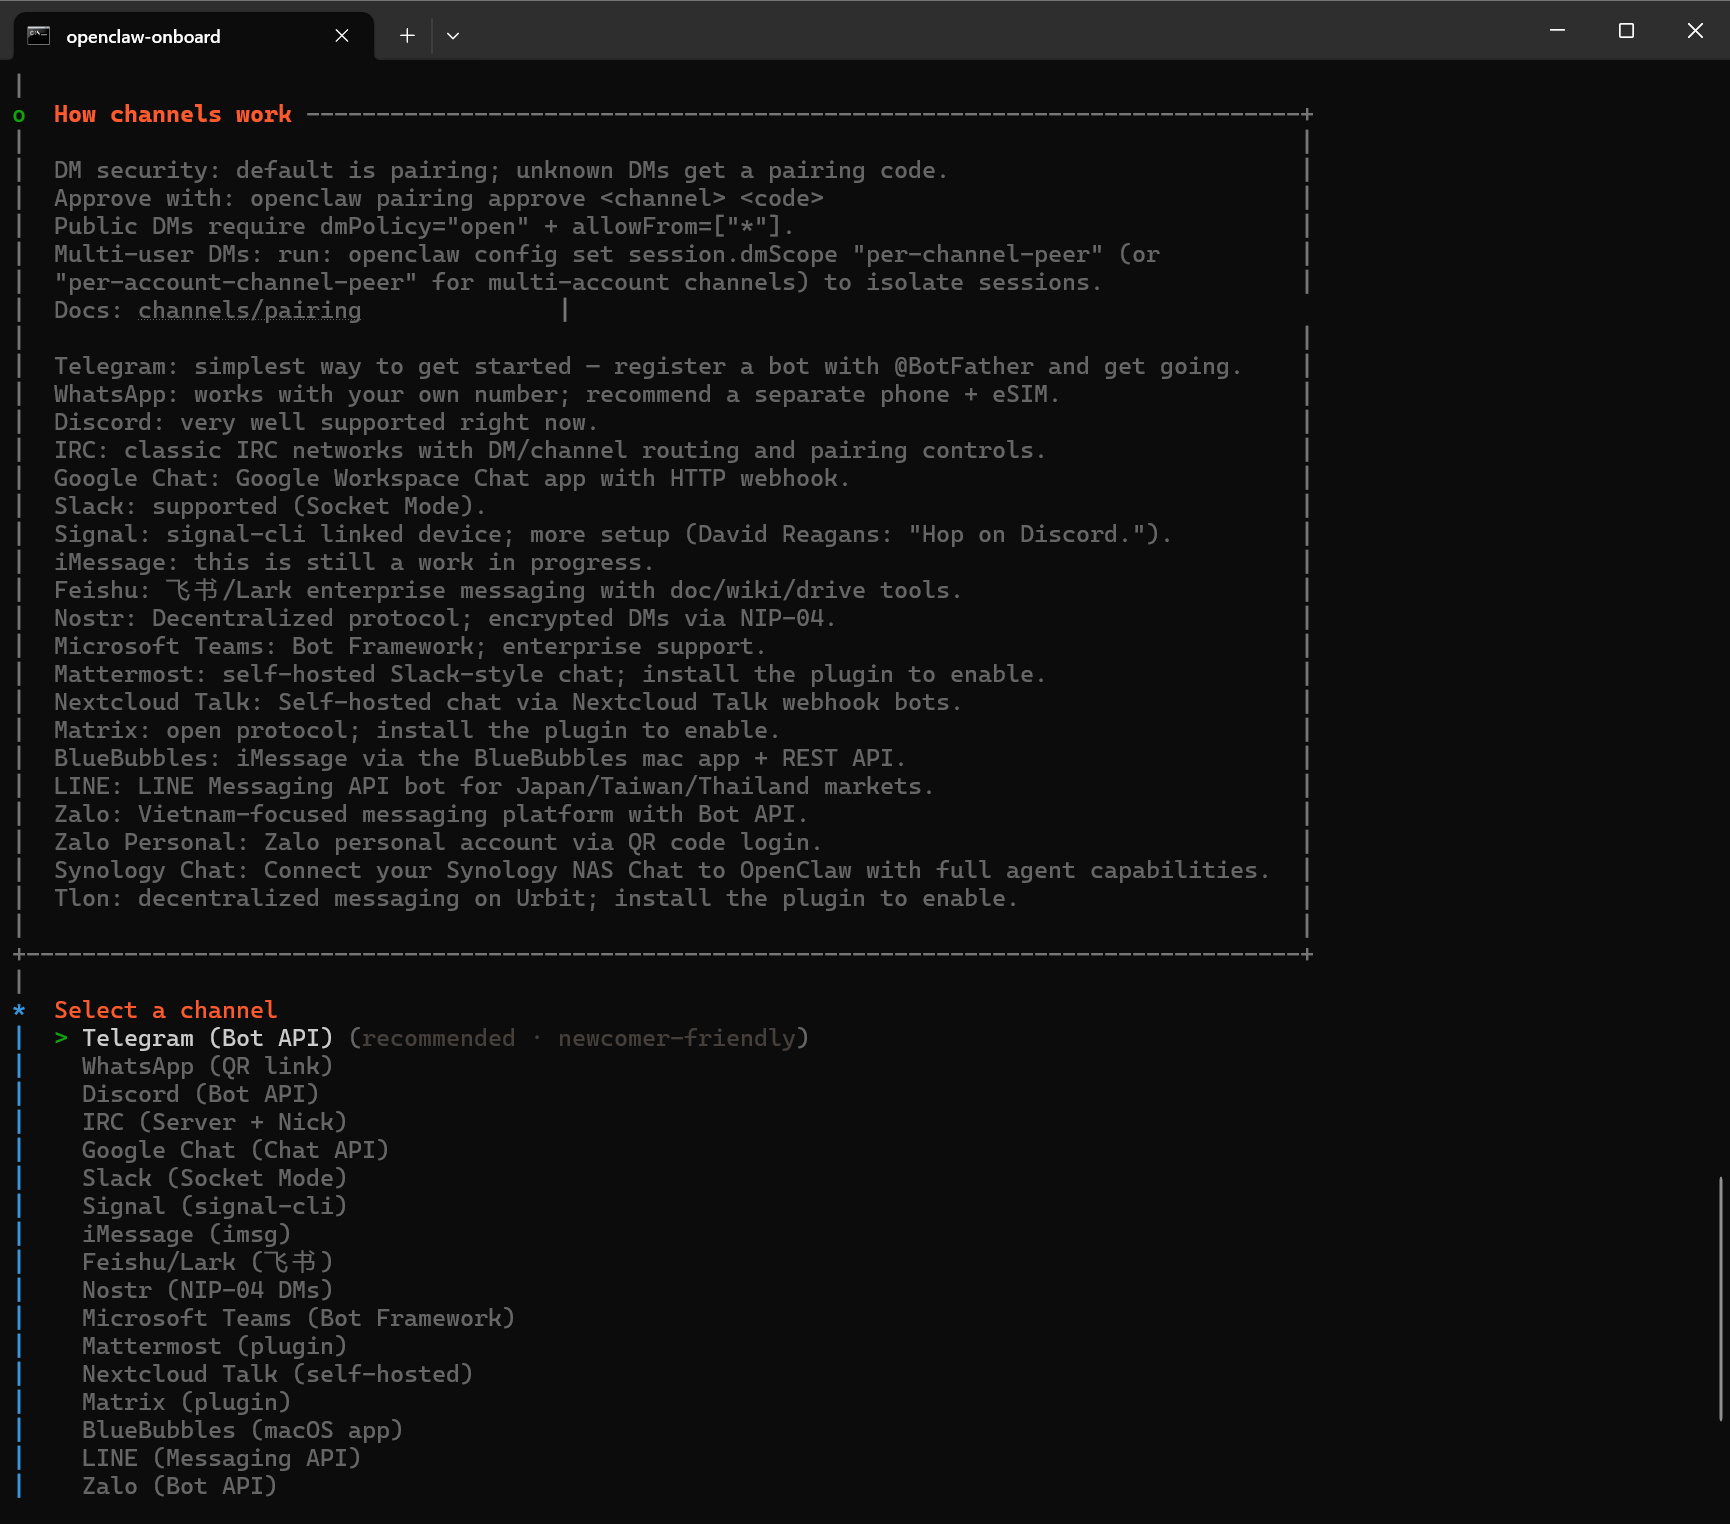Pick Nextcloud Talk (self-hosted) option

[x=277, y=1374]
